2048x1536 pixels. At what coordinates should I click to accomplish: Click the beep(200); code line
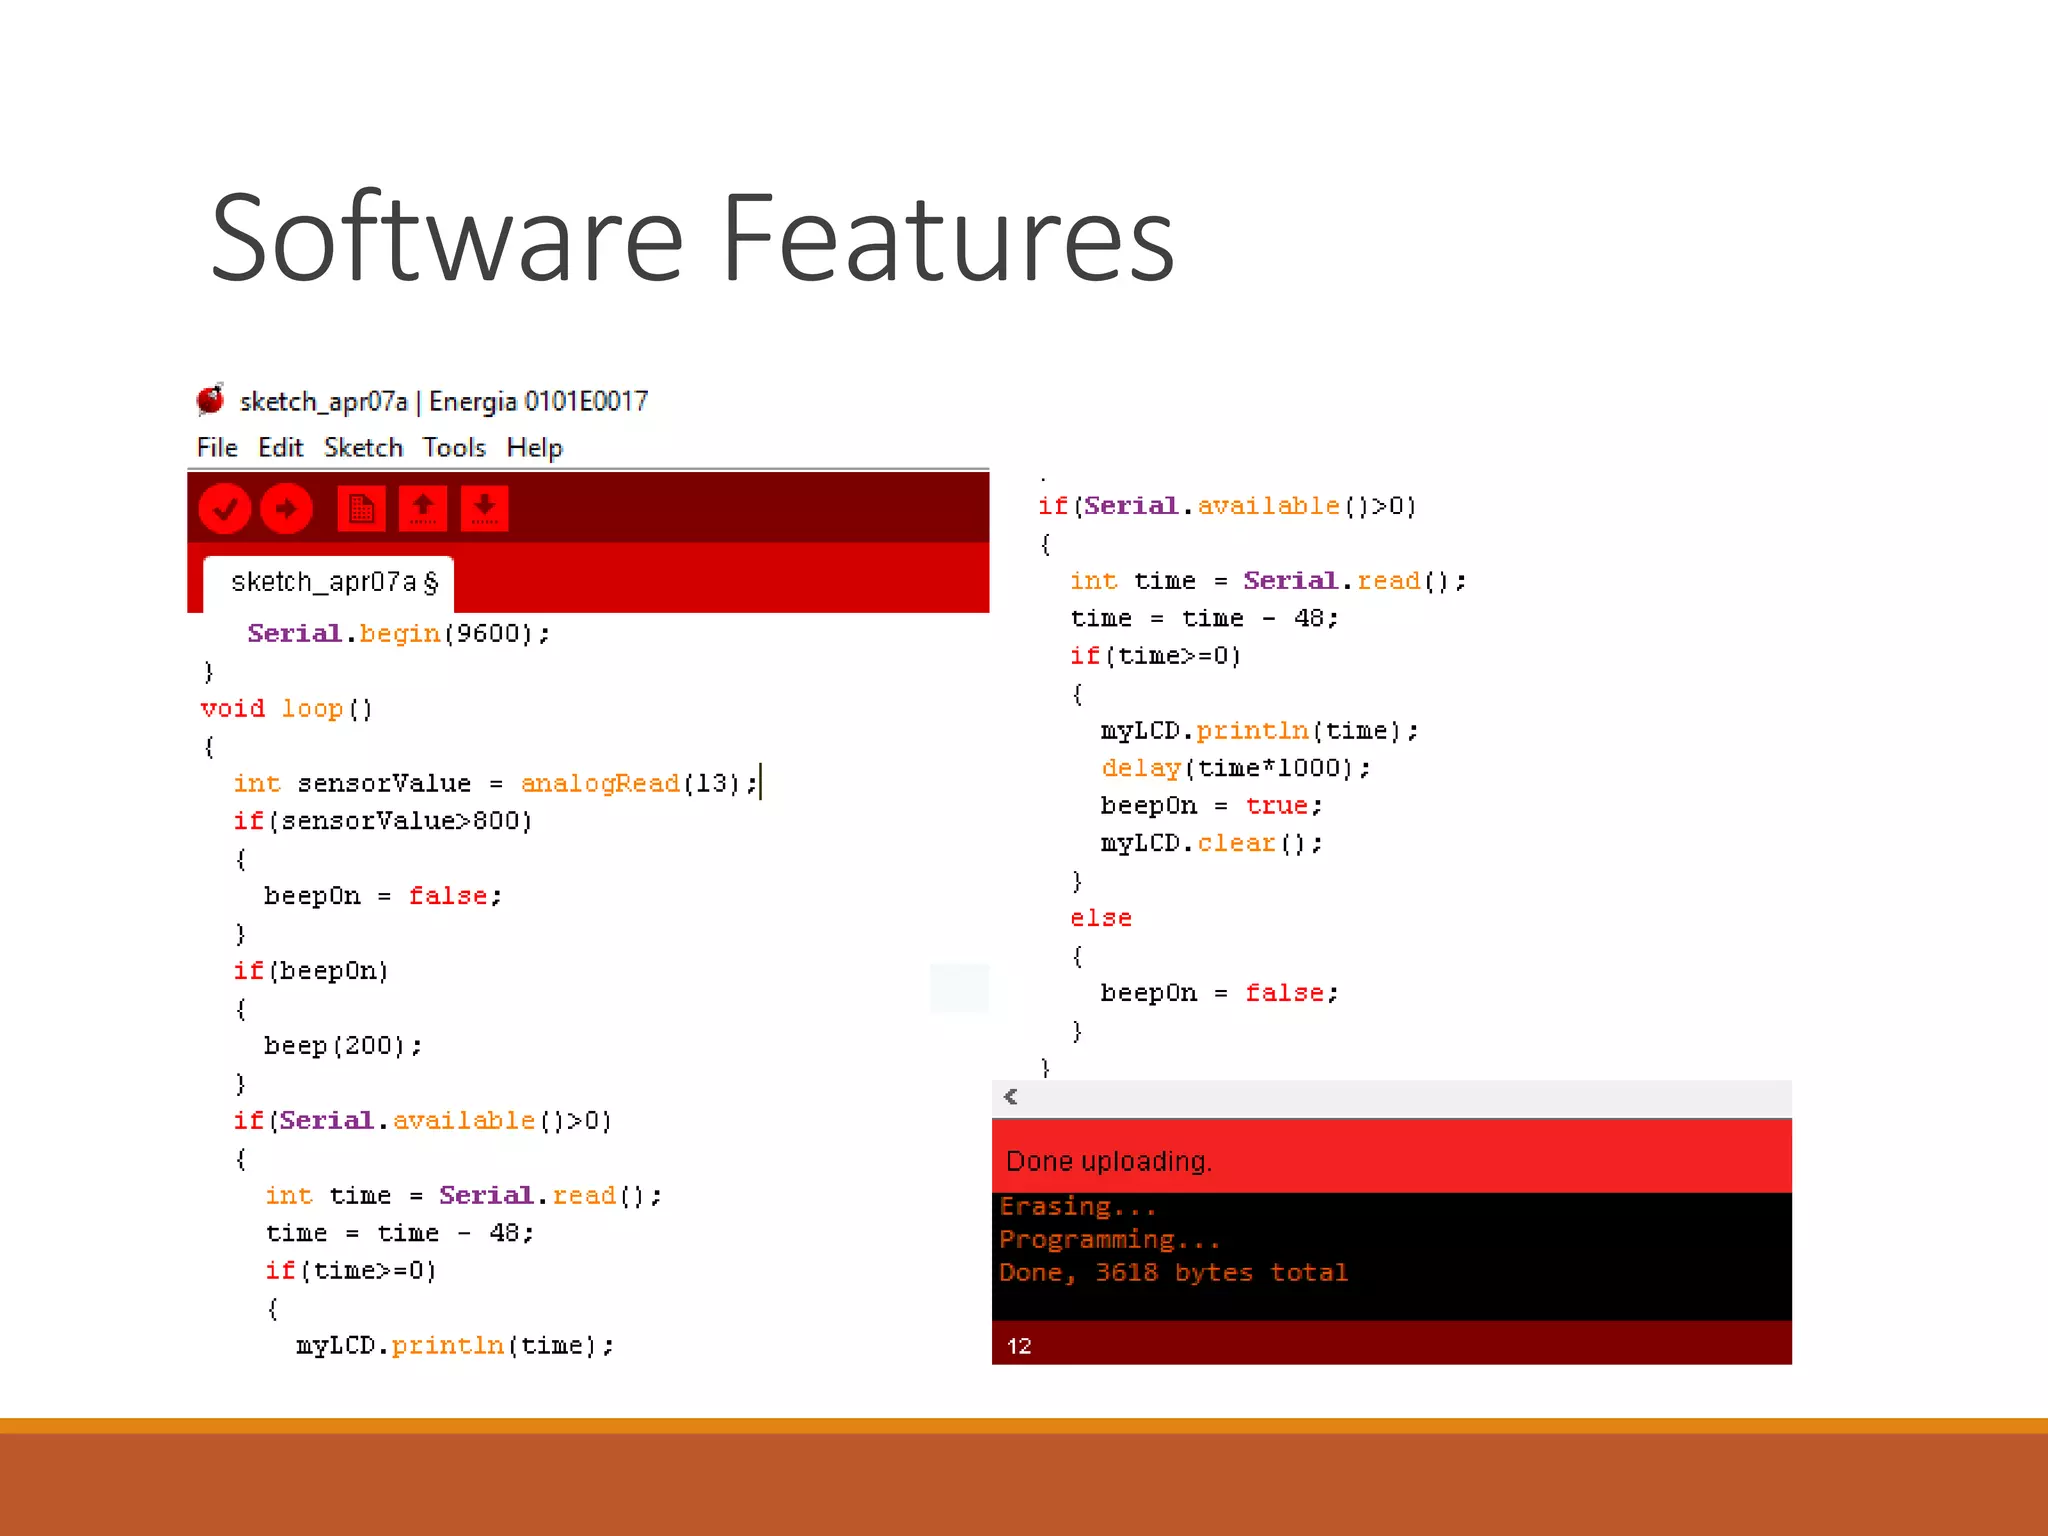pyautogui.click(x=343, y=1046)
